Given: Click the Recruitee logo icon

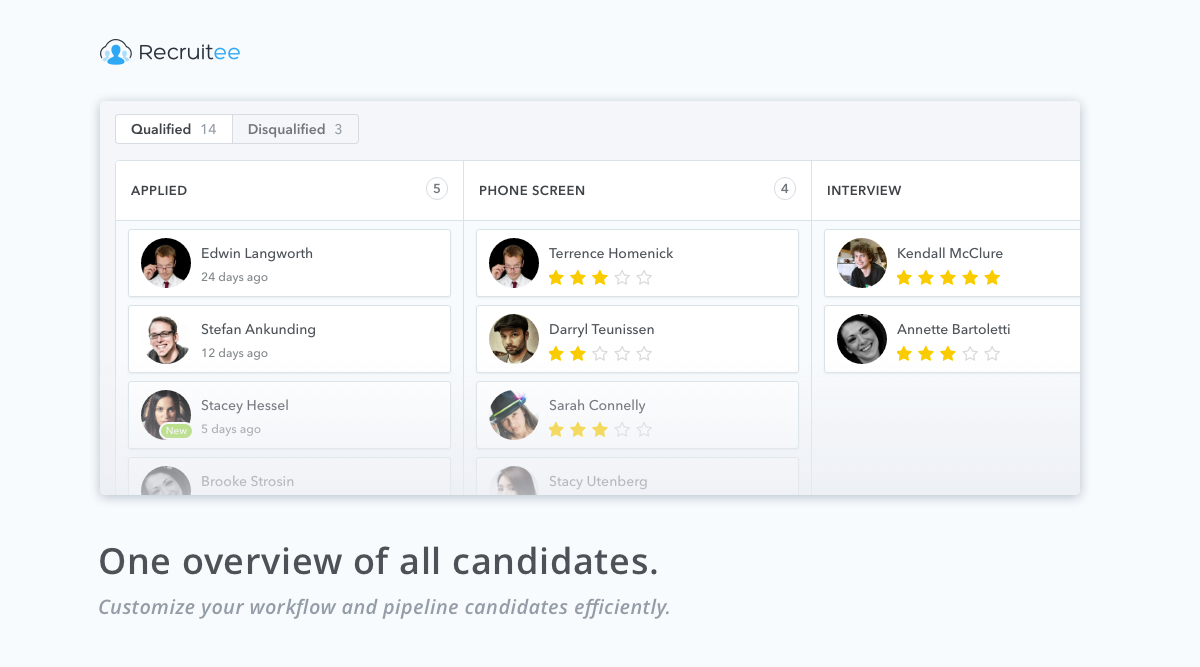Looking at the screenshot, I should [x=116, y=52].
